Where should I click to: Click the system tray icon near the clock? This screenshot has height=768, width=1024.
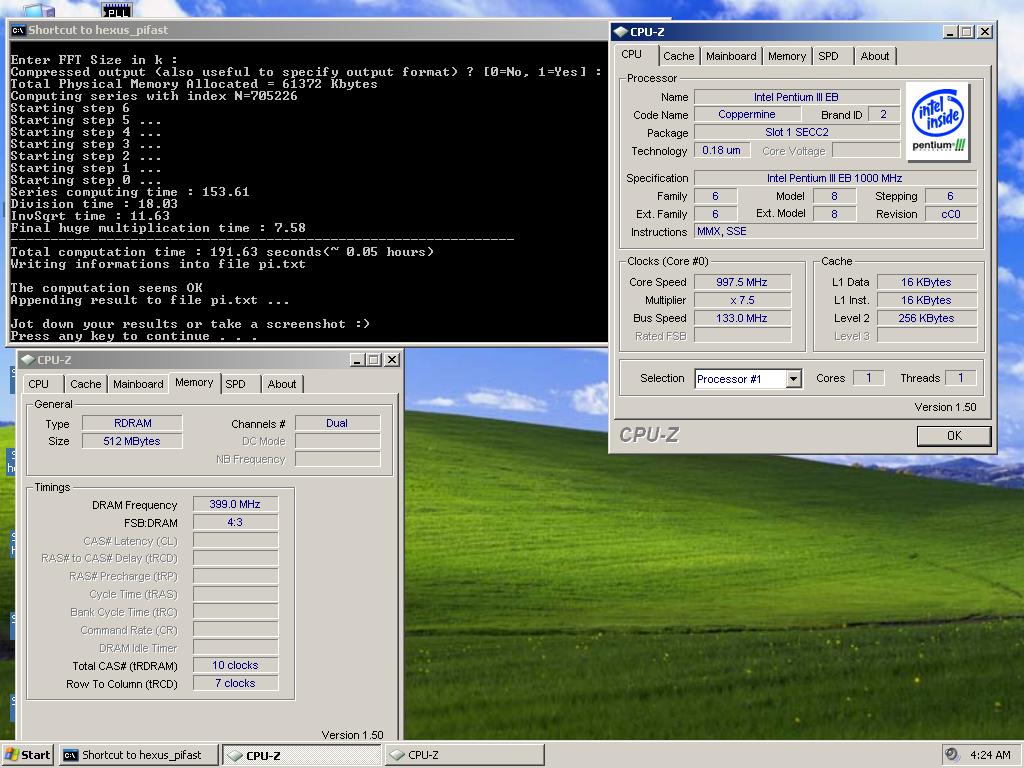point(952,754)
